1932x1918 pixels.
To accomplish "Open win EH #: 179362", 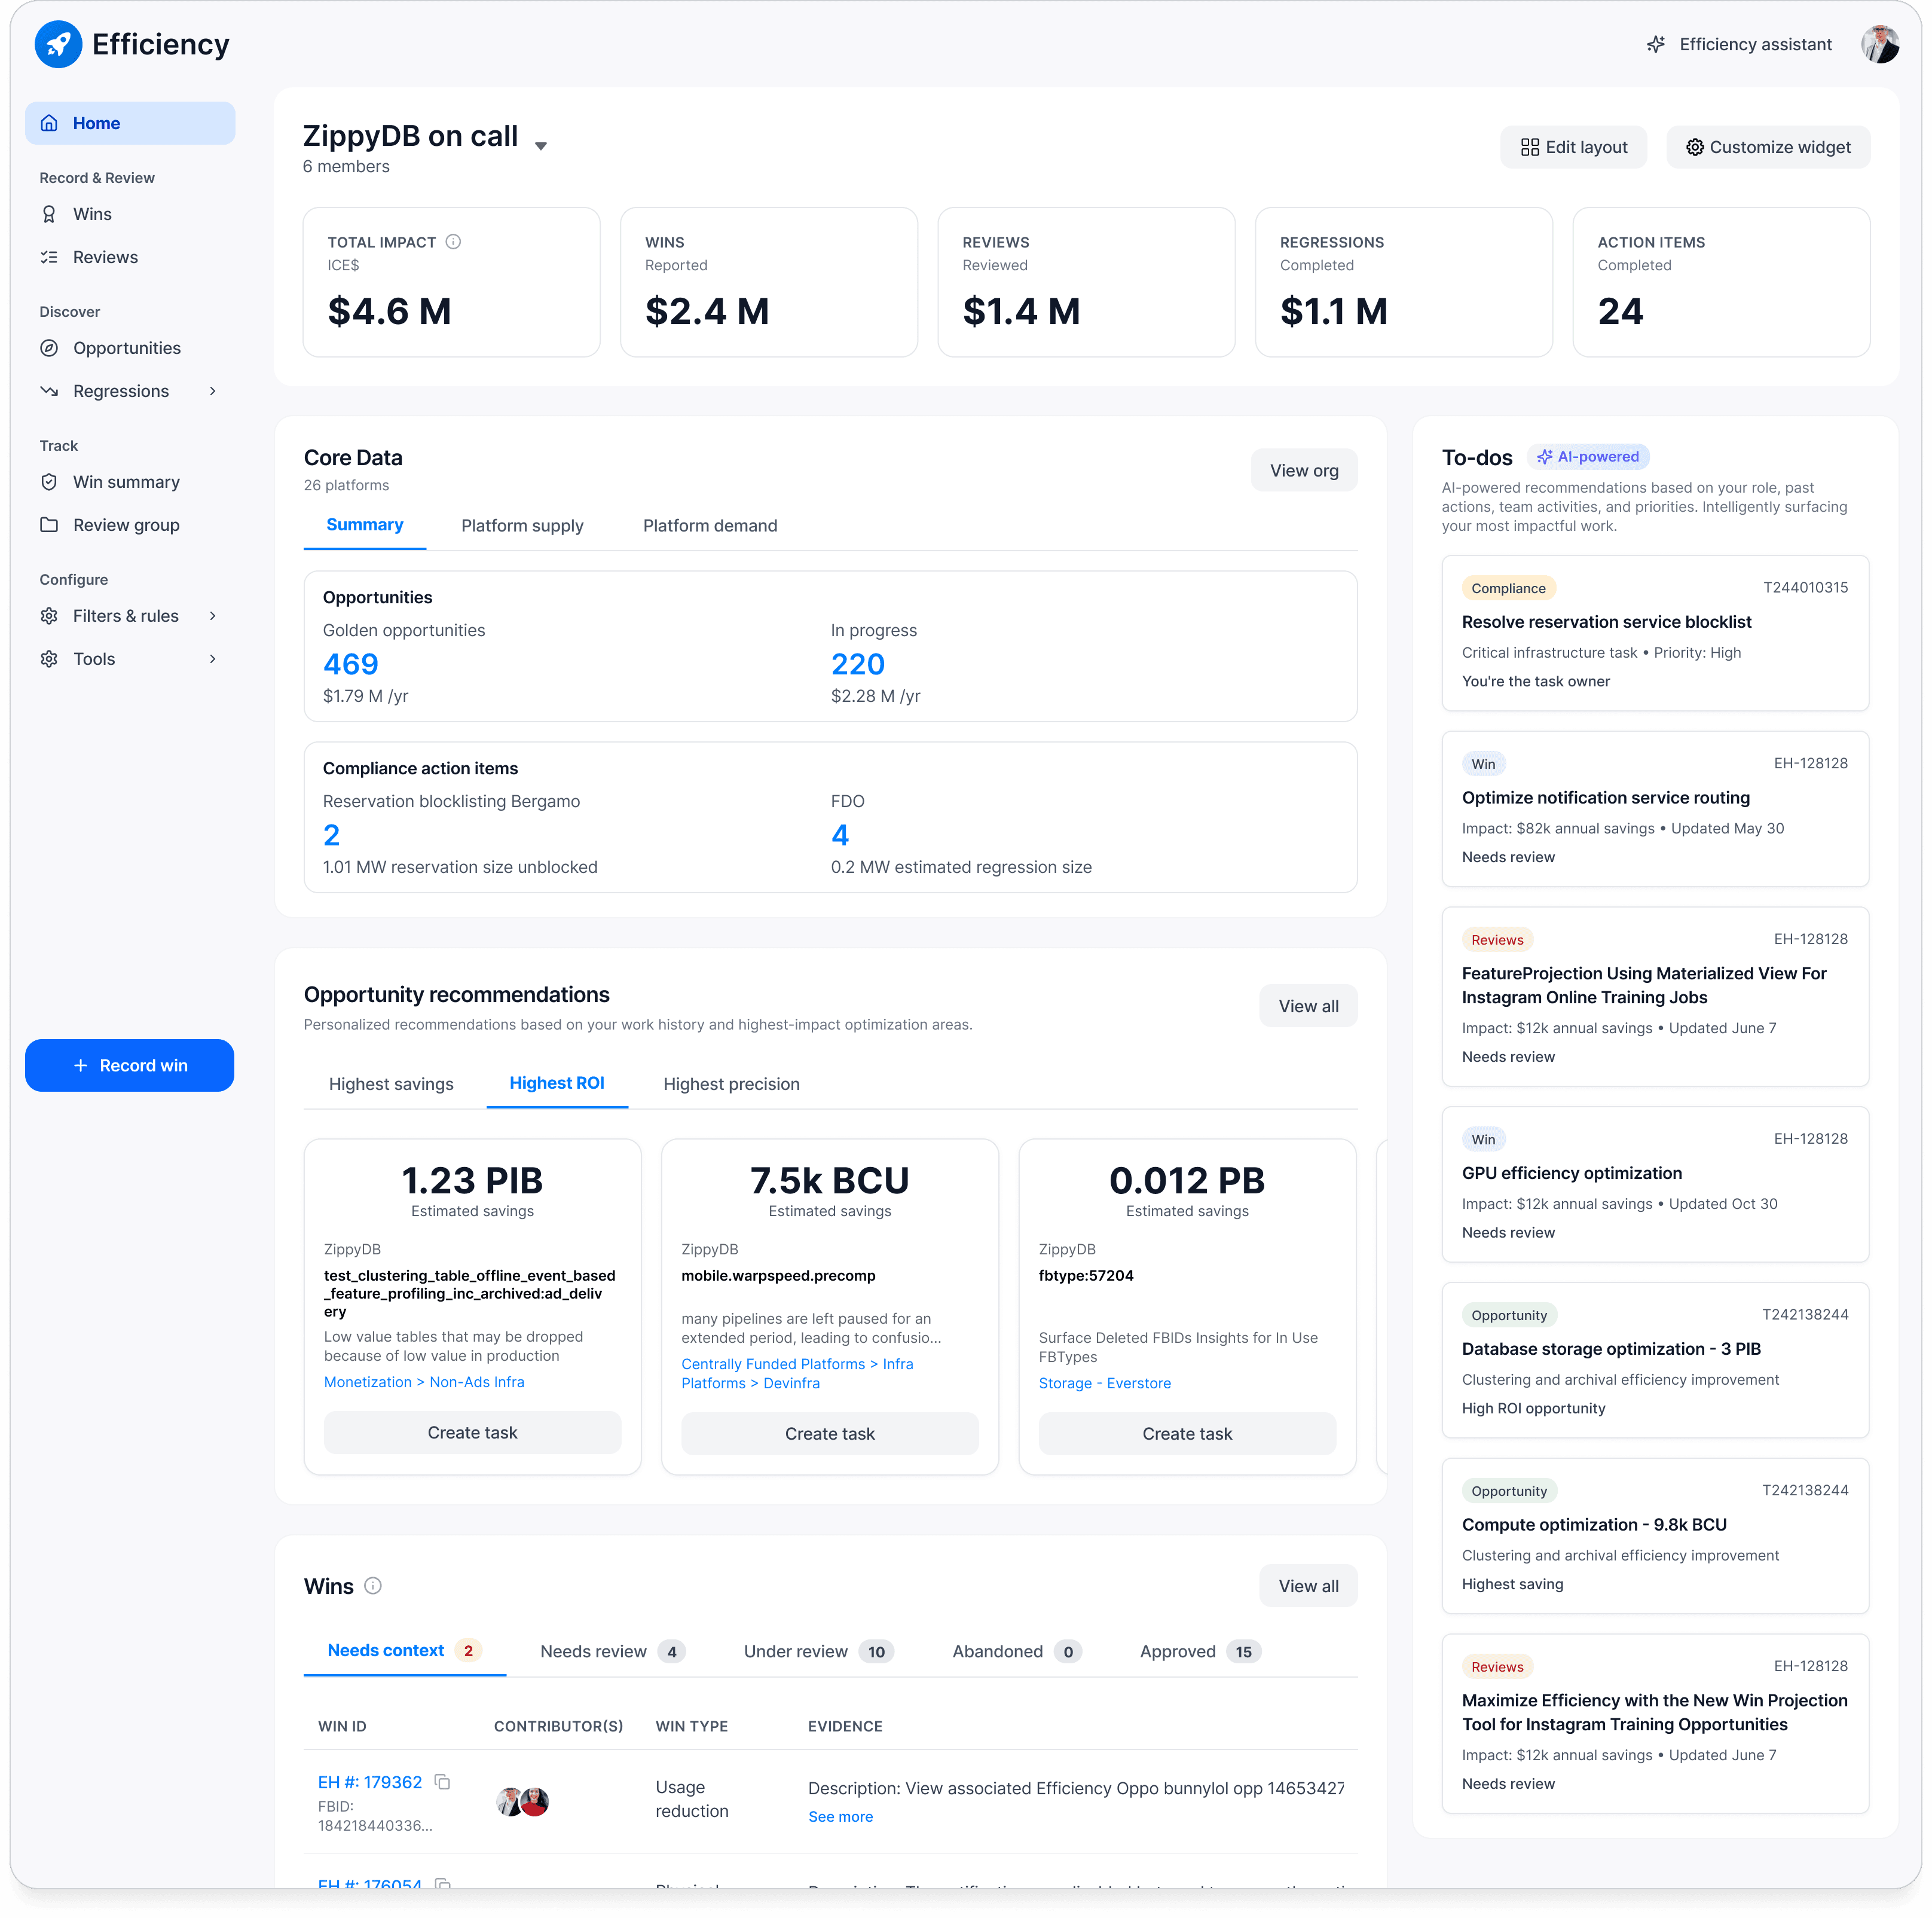I will 369,1782.
